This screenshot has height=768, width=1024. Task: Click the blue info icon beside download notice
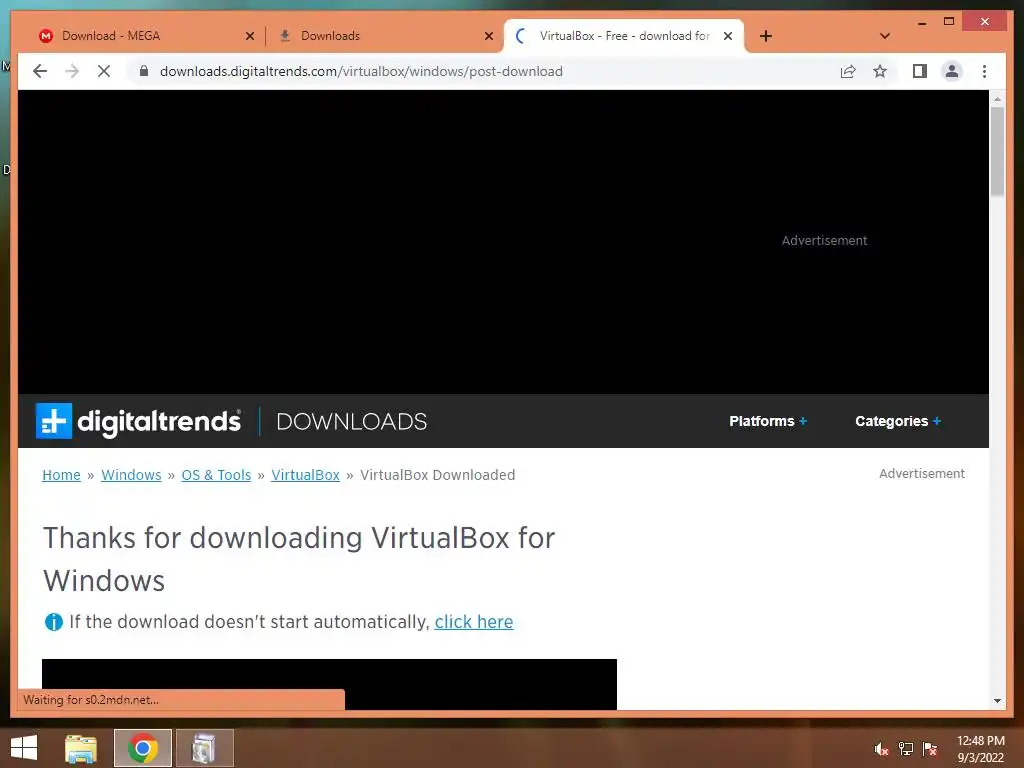coord(54,622)
